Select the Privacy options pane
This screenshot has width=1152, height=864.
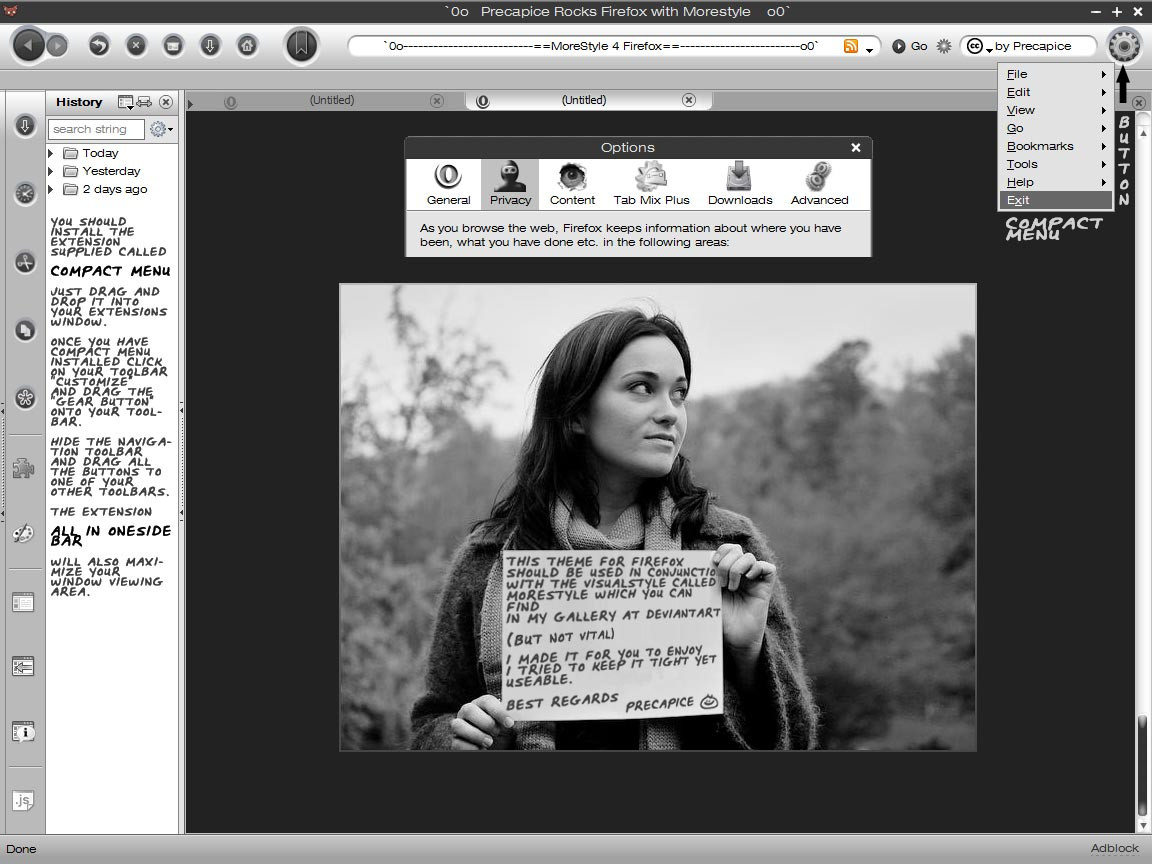[510, 184]
